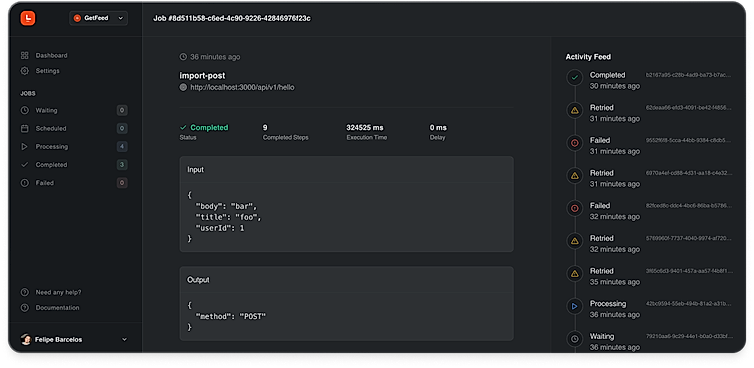
Task: Click the Activity Feed heading
Action: [x=588, y=57]
